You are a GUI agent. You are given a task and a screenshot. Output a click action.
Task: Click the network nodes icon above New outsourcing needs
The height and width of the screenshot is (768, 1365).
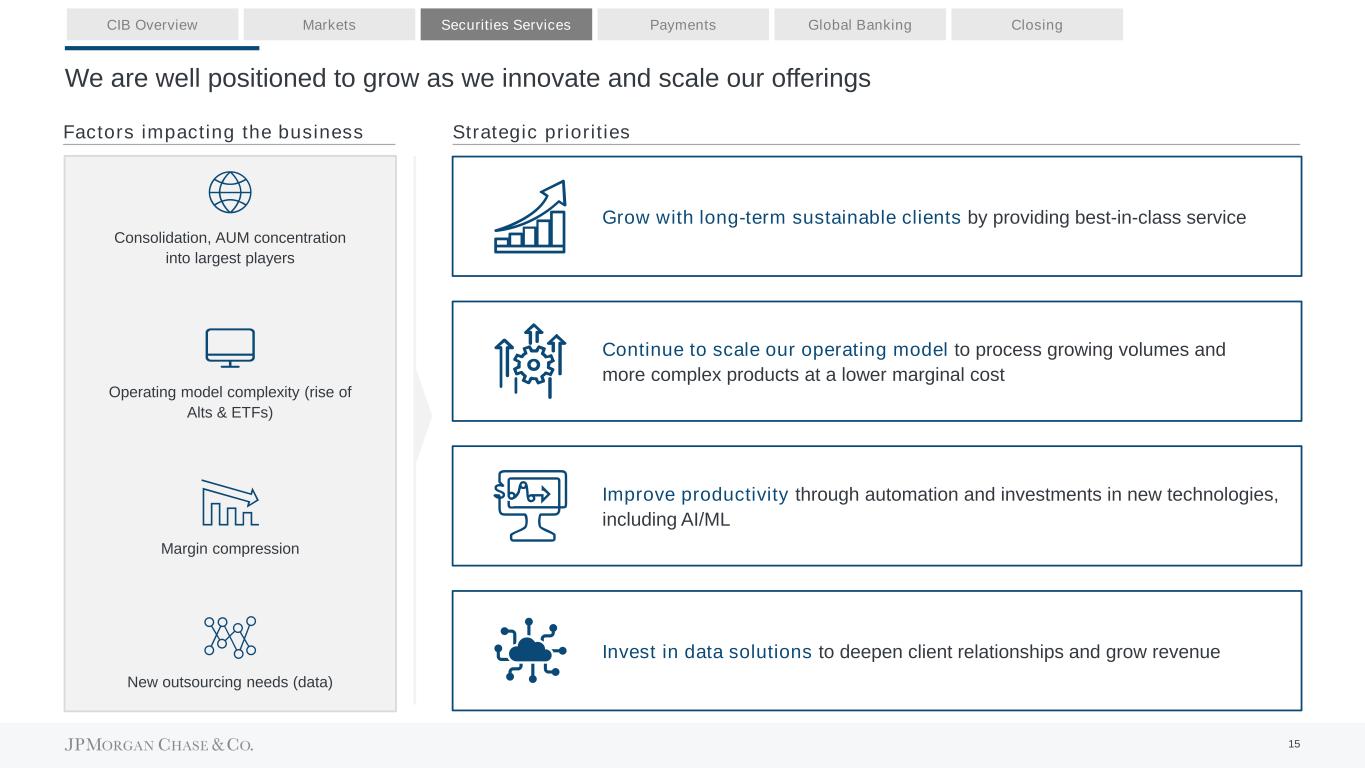[x=230, y=636]
